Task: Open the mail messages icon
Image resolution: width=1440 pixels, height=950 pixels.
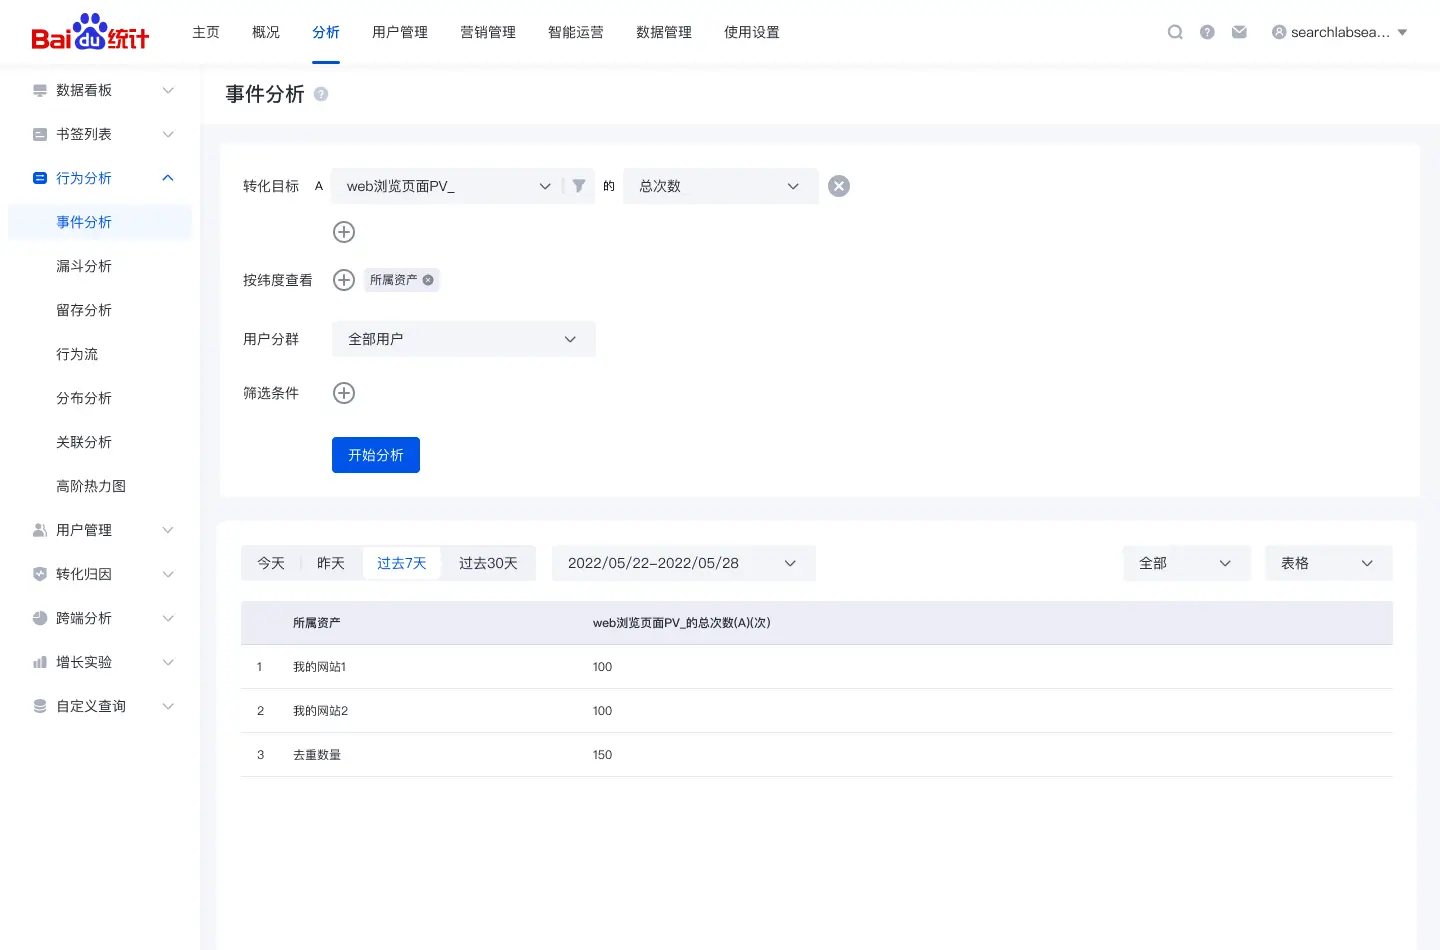Action: (1239, 32)
